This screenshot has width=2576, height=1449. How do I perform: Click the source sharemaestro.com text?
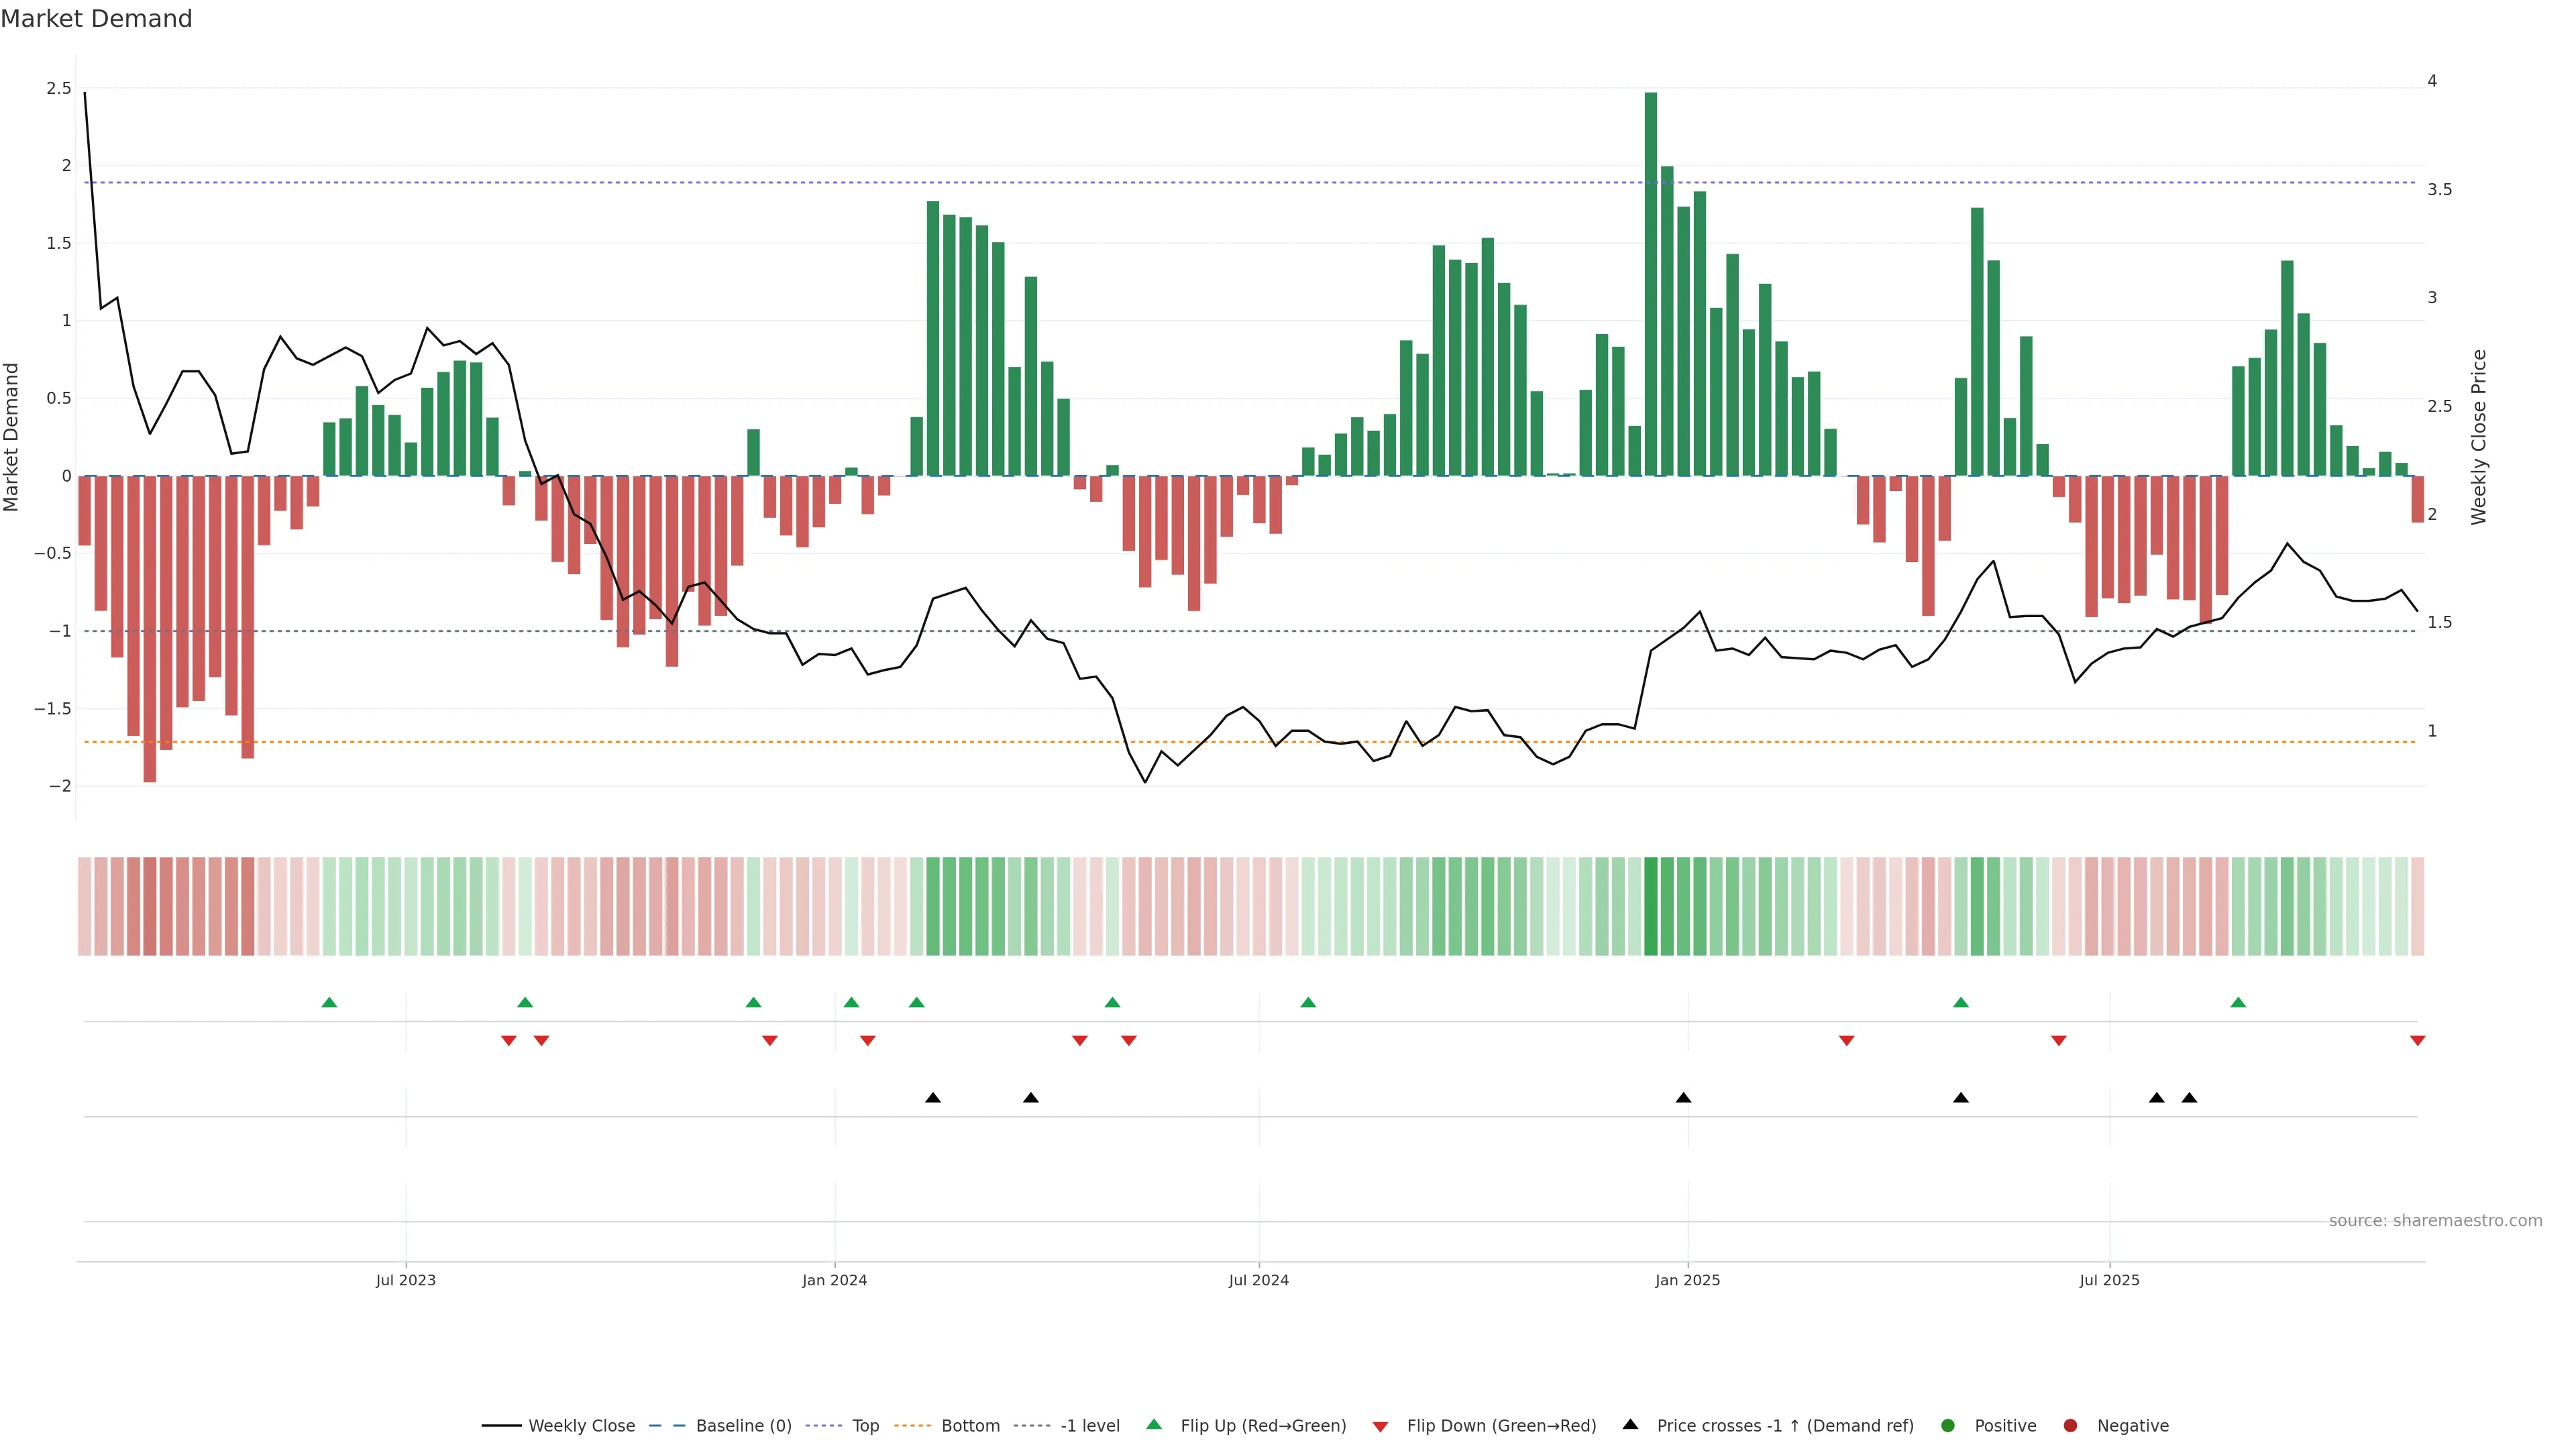coord(2435,1220)
